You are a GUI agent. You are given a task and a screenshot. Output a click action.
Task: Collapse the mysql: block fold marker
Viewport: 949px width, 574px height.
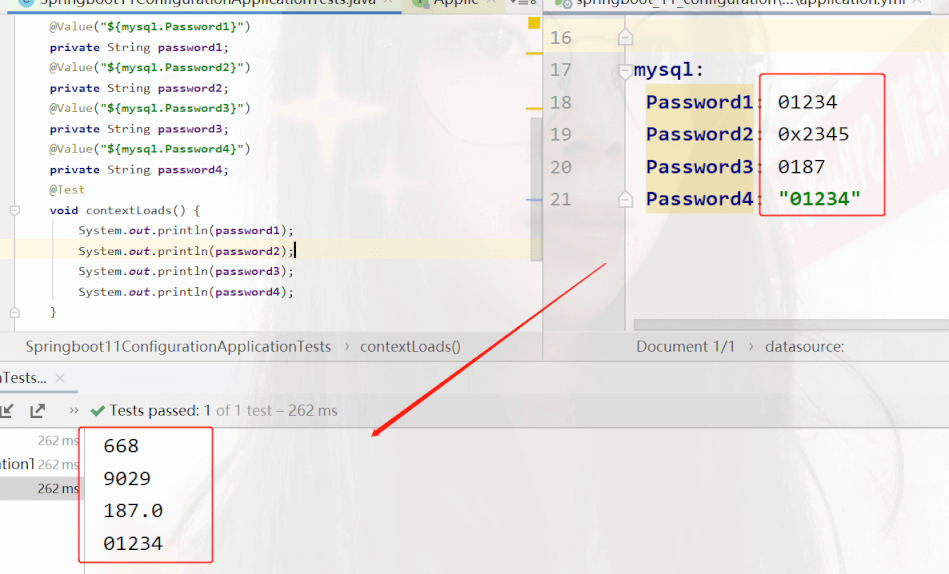625,71
